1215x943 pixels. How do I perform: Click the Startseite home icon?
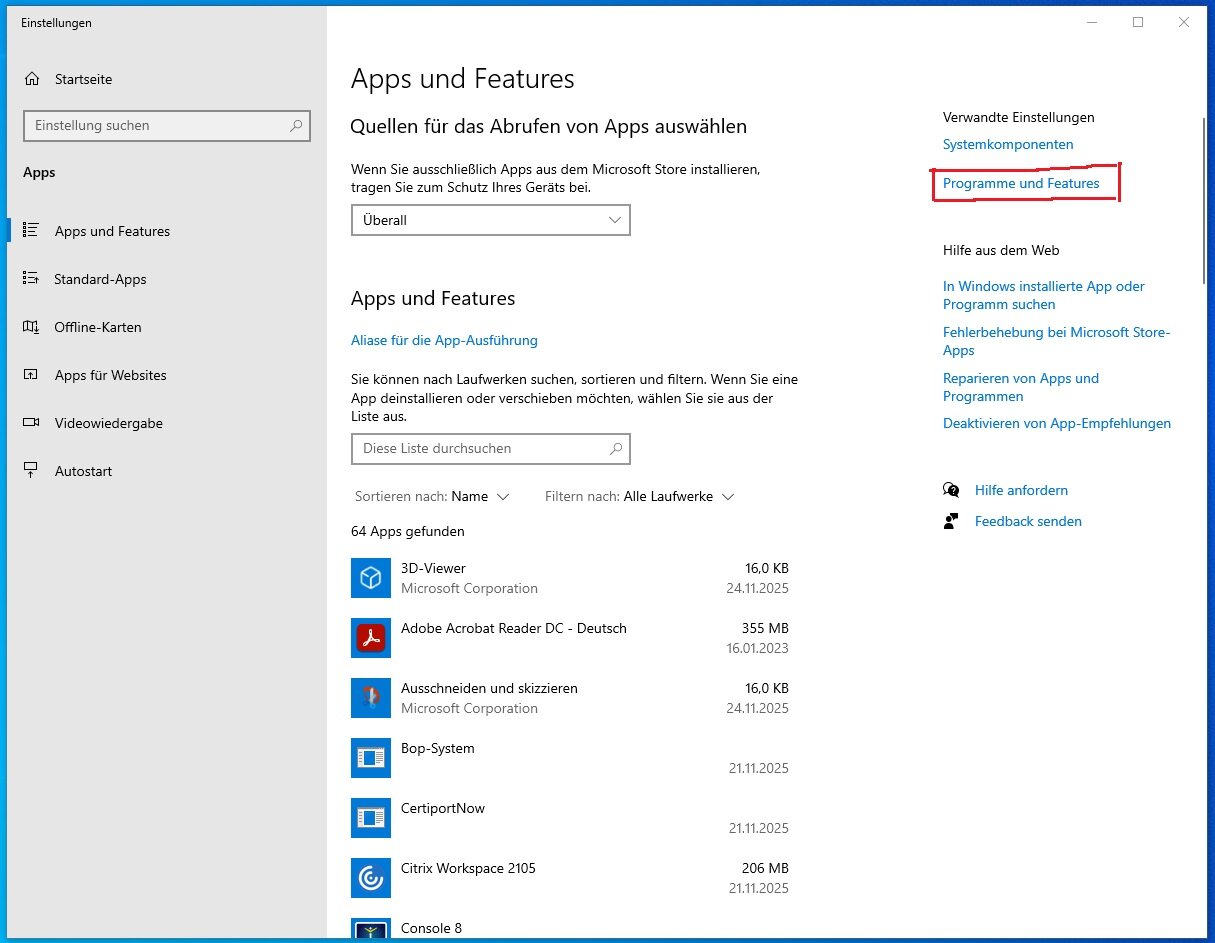point(33,79)
